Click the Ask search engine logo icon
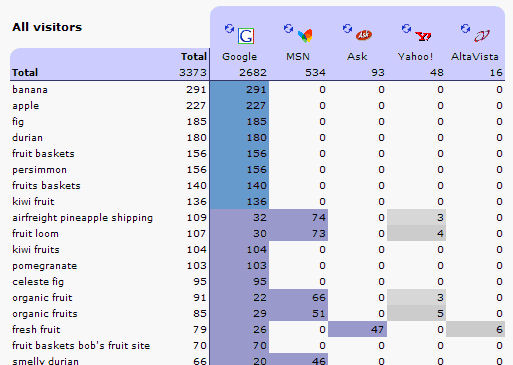 [x=364, y=35]
